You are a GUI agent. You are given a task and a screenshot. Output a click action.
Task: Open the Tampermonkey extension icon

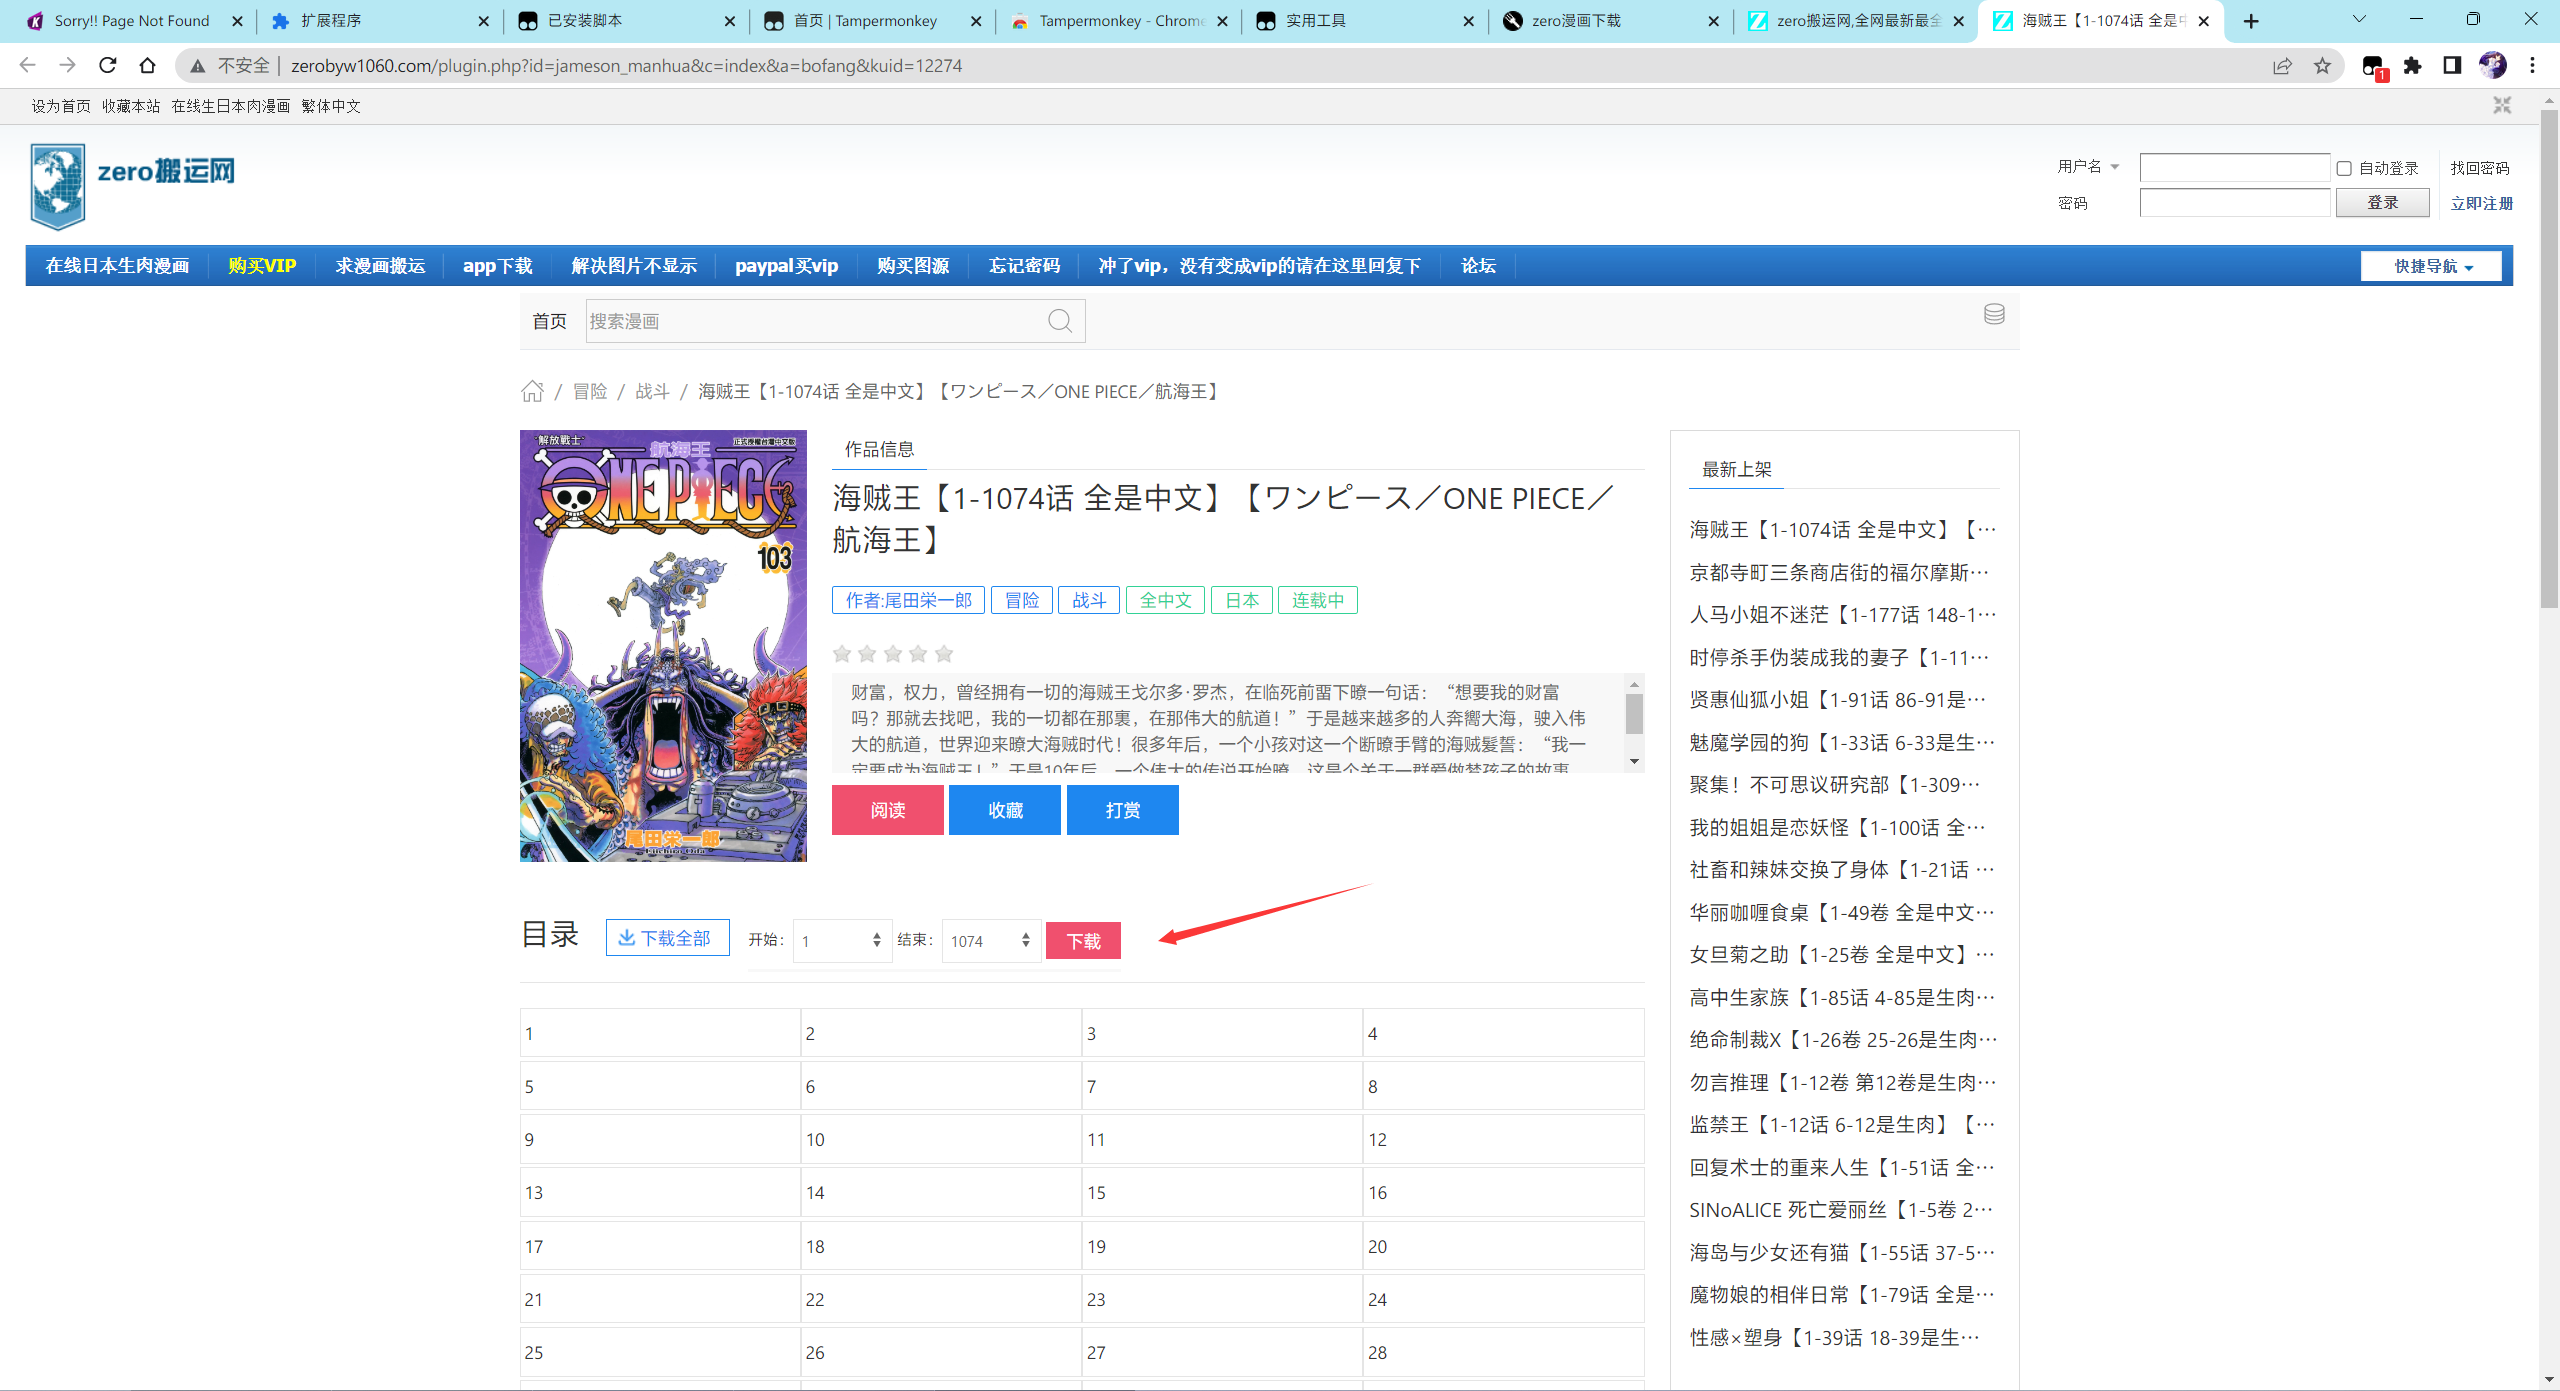point(2374,67)
